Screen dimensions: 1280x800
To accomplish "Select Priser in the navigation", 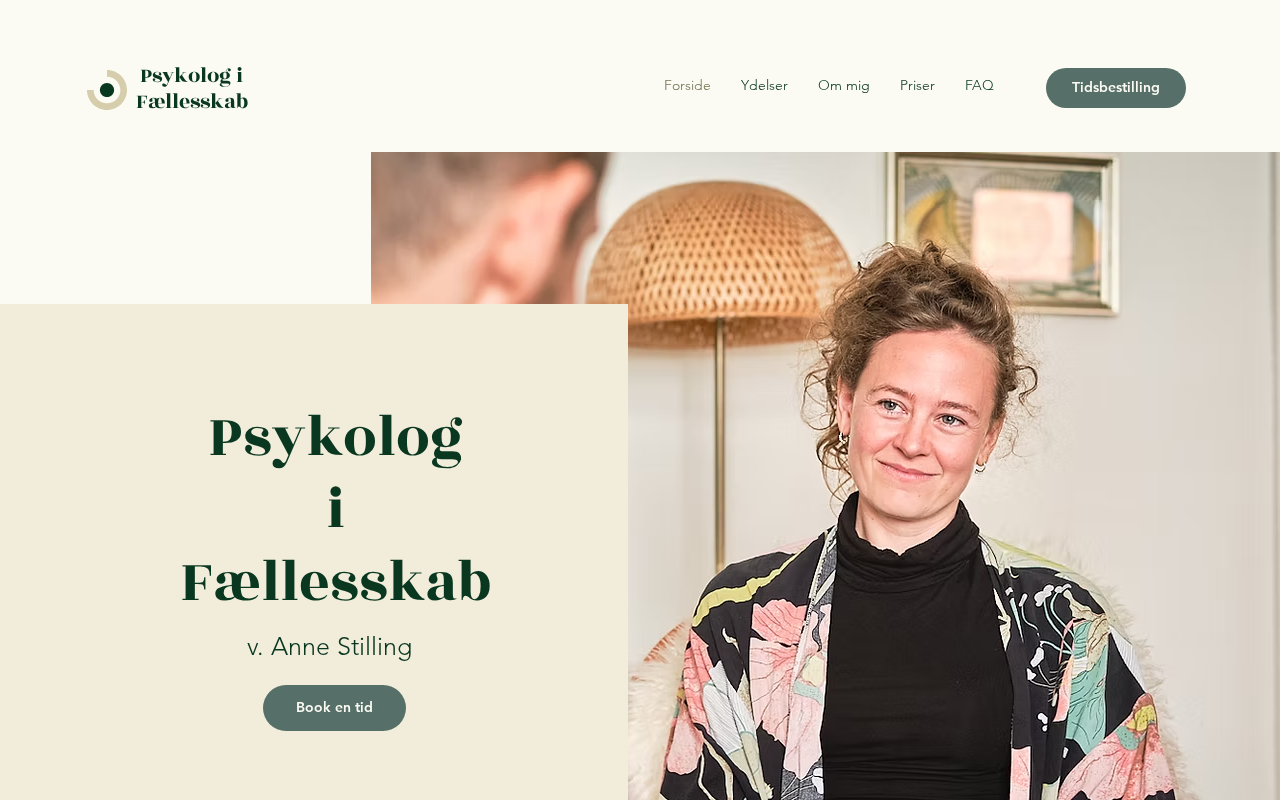I will tap(917, 86).
